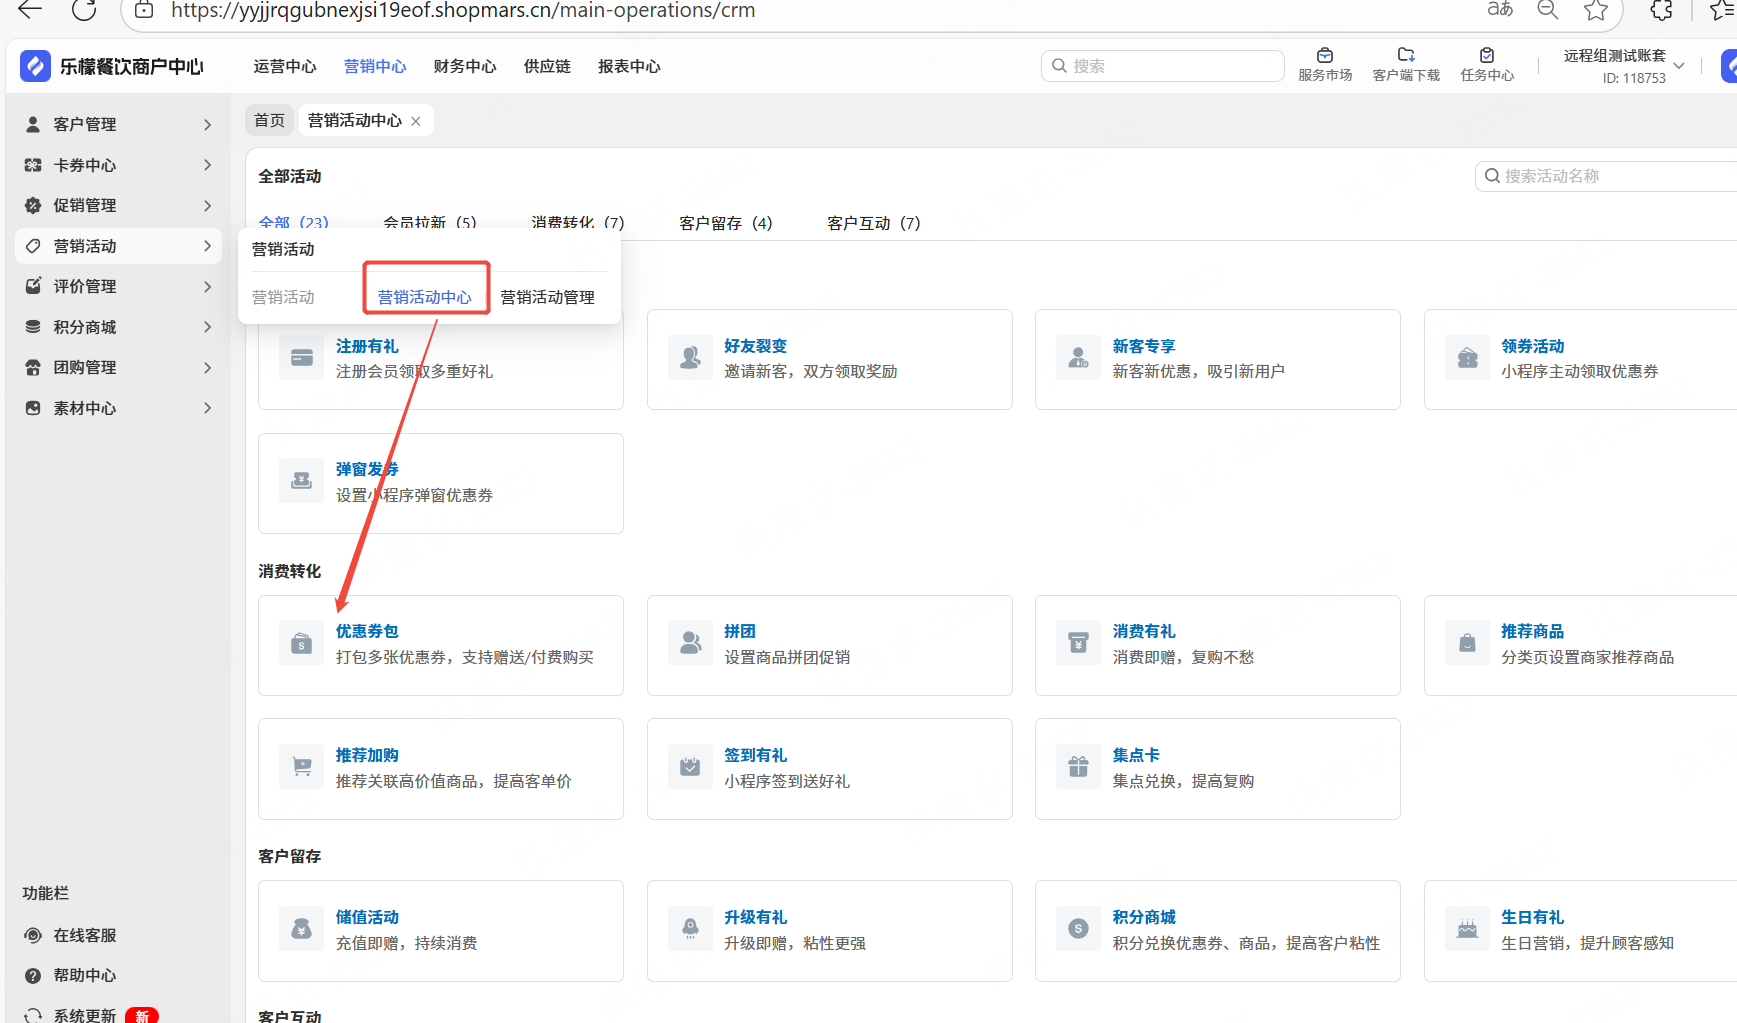Click the 积分商城 stack icon in sidebar
Image resolution: width=1737 pixels, height=1023 pixels.
33,327
